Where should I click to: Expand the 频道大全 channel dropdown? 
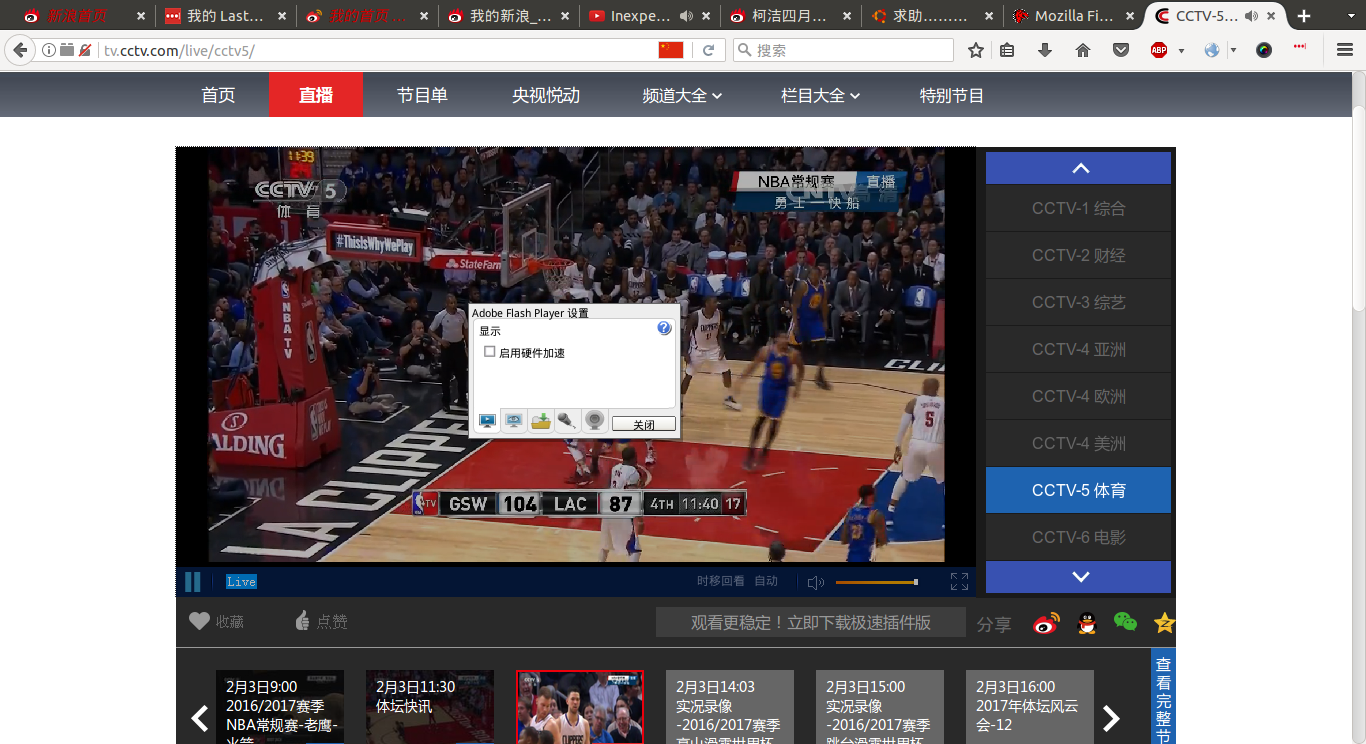[682, 95]
